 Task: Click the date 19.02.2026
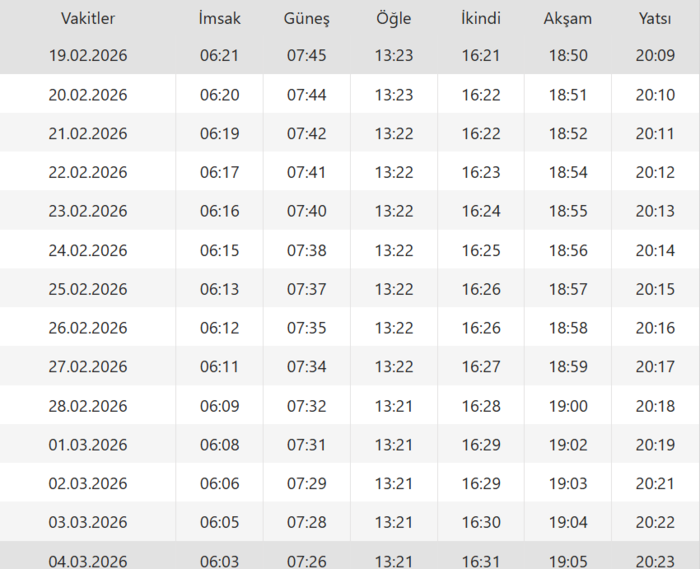tap(88, 55)
